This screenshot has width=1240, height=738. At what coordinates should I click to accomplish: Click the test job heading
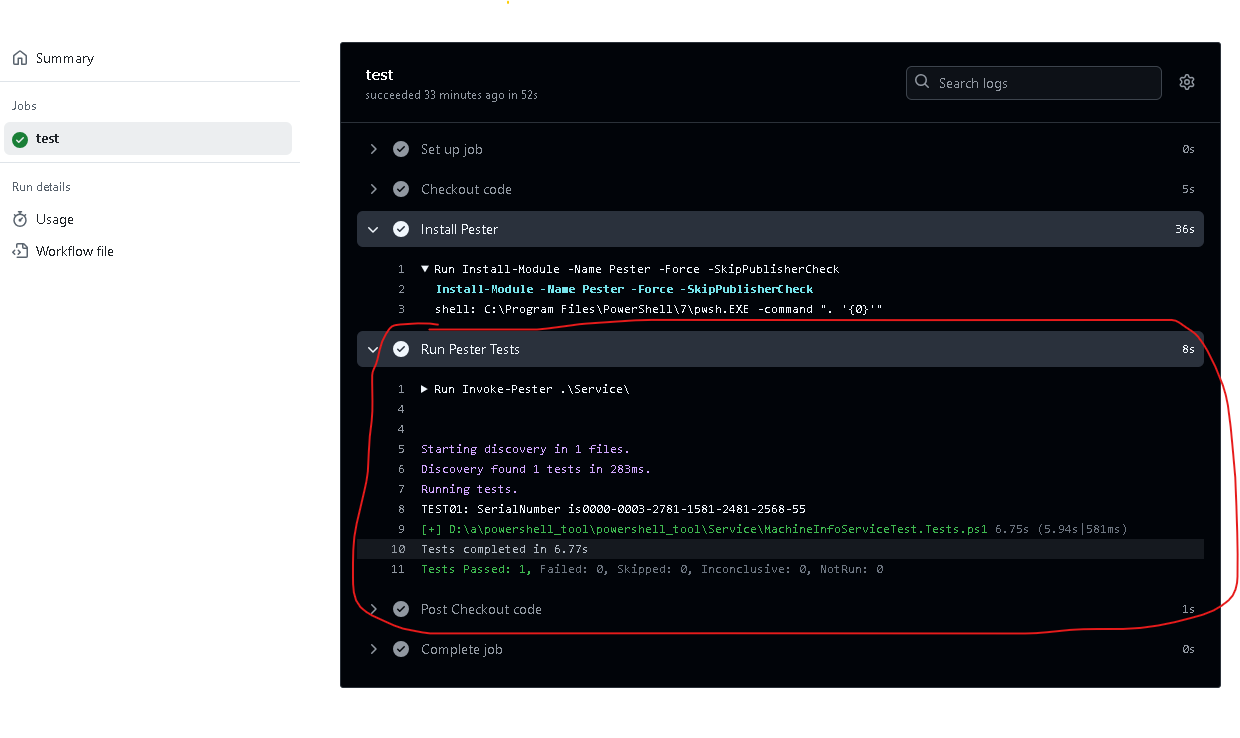click(x=379, y=74)
